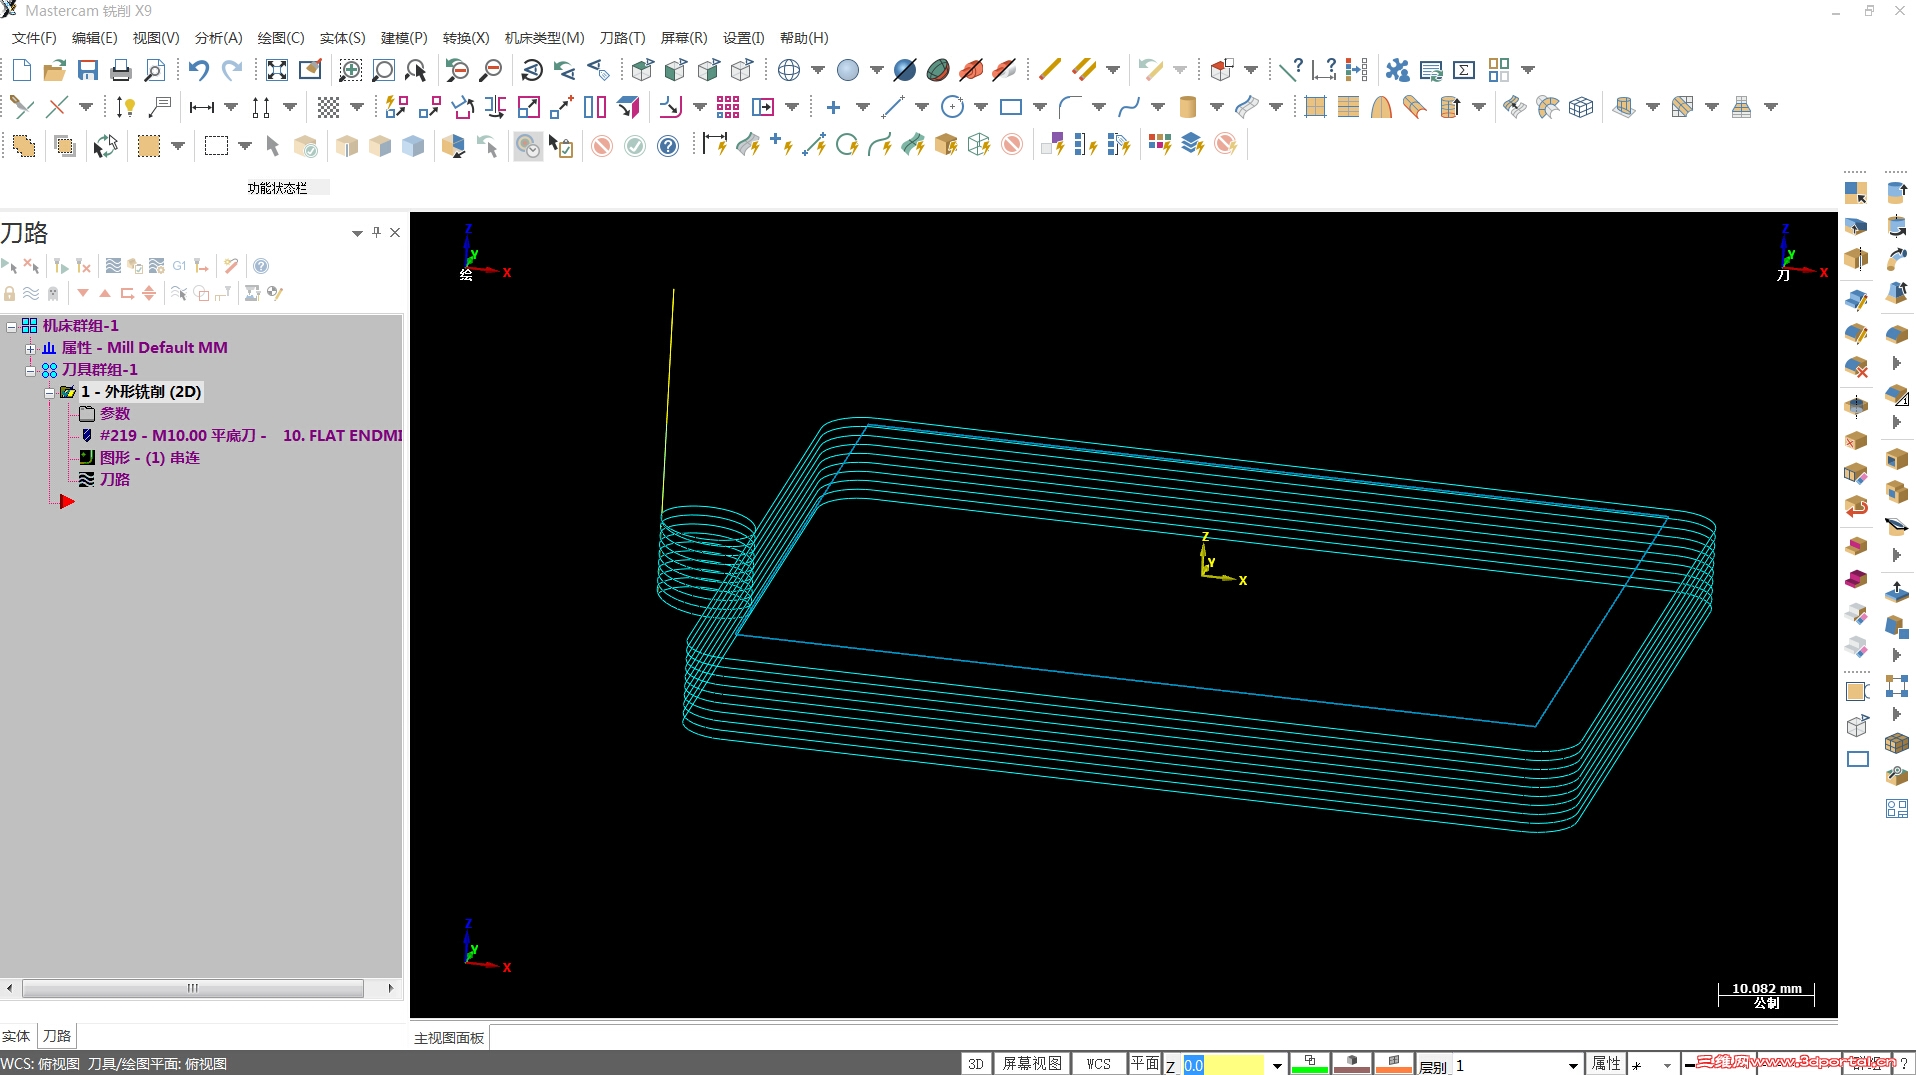This screenshot has height=1075, width=1916.
Task: Collapse the 刀具群组-1 tree node
Action: (30, 370)
